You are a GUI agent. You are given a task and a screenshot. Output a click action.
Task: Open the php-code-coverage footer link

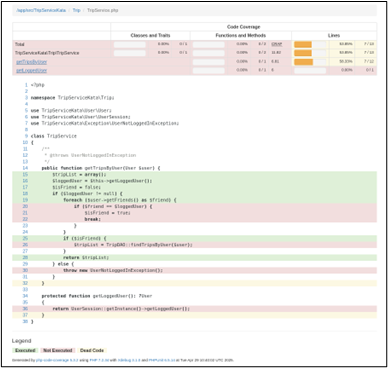click(x=57, y=360)
